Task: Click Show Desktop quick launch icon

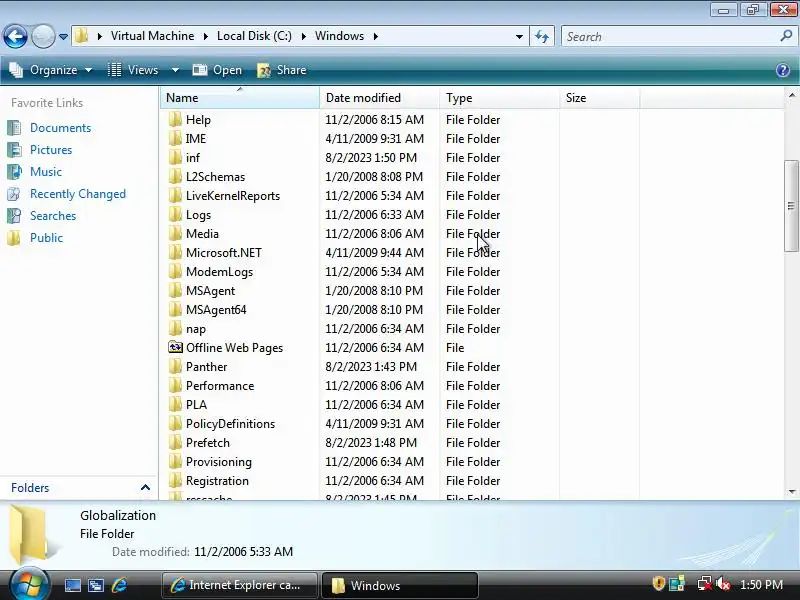Action: 72,585
